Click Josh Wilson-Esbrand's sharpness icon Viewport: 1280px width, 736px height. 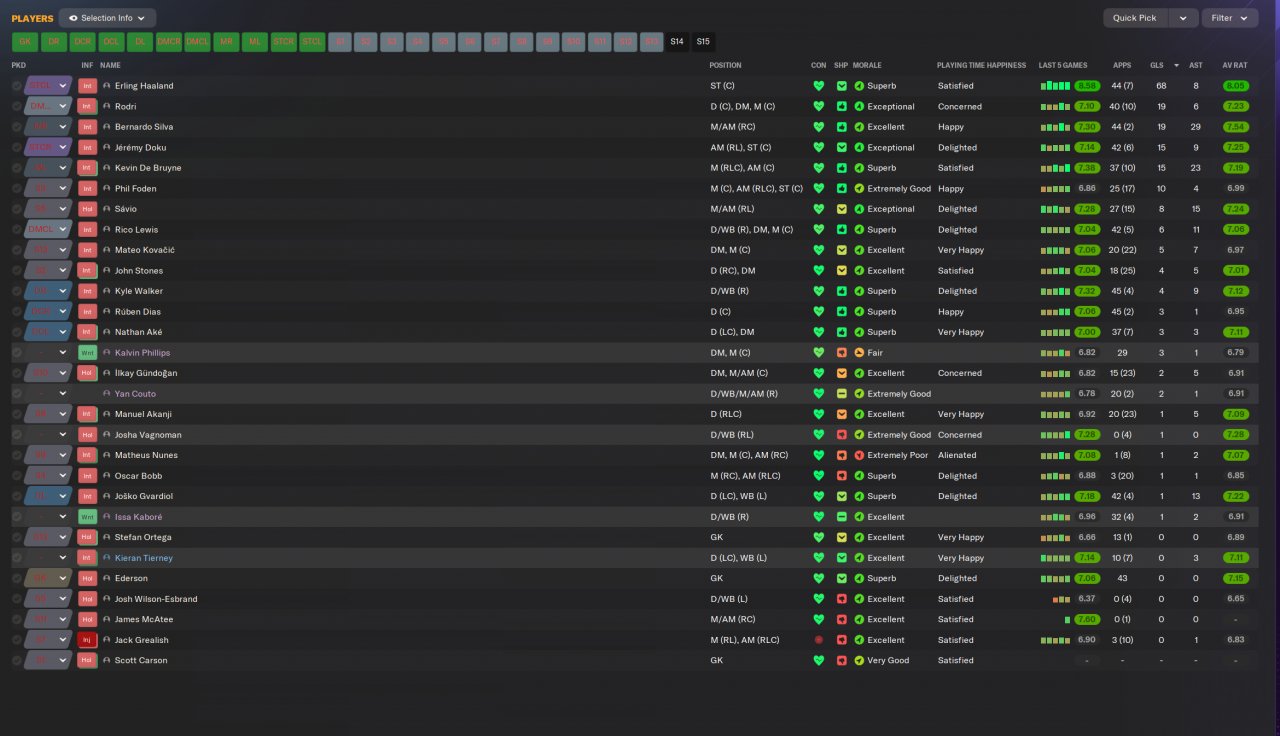click(841, 599)
